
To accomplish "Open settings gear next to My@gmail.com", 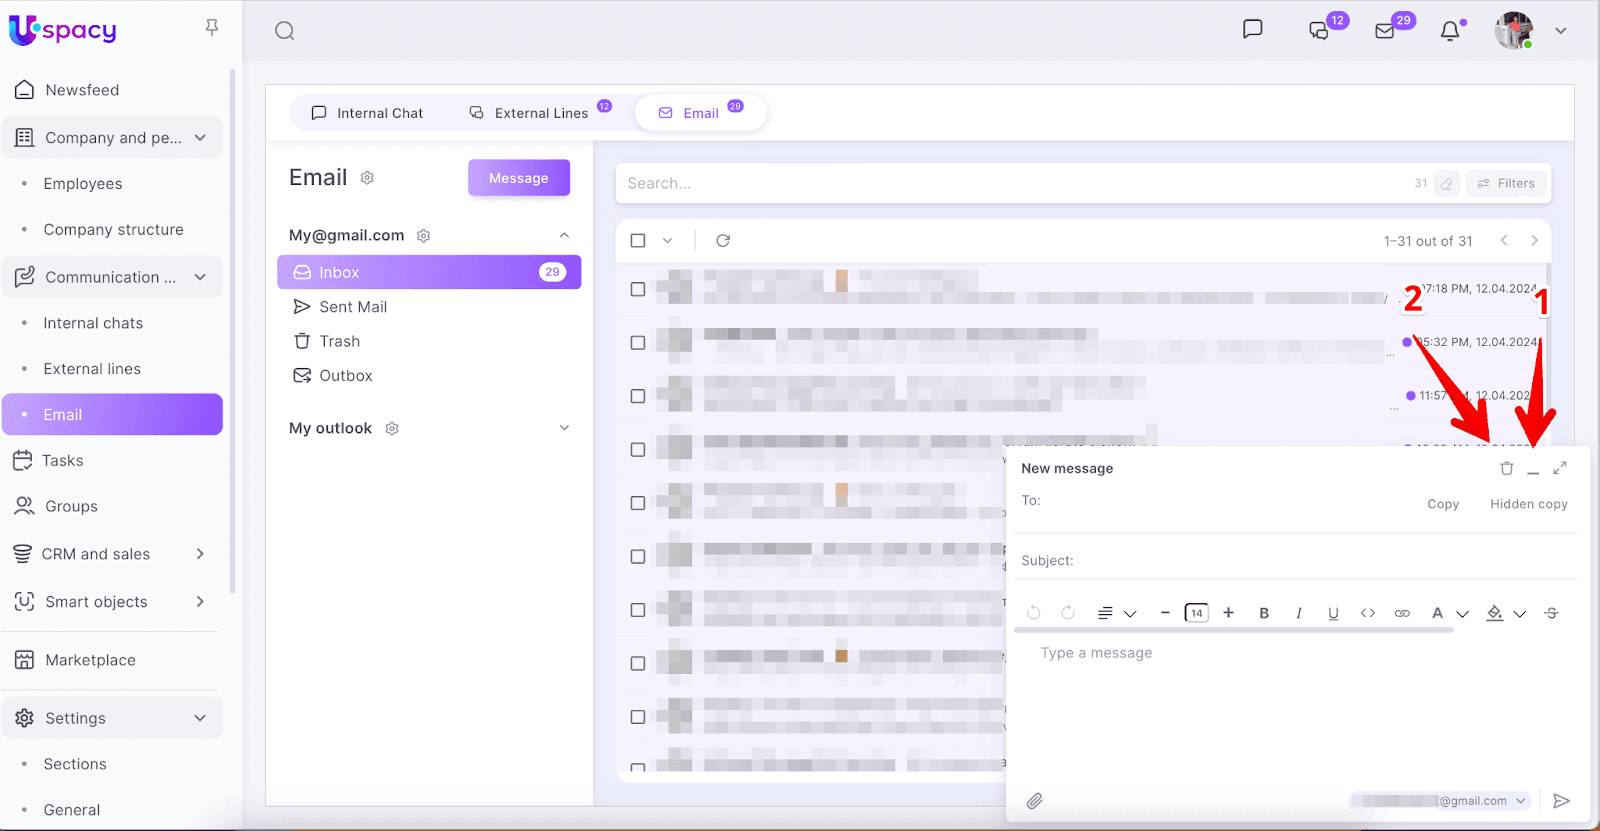I will 424,236.
